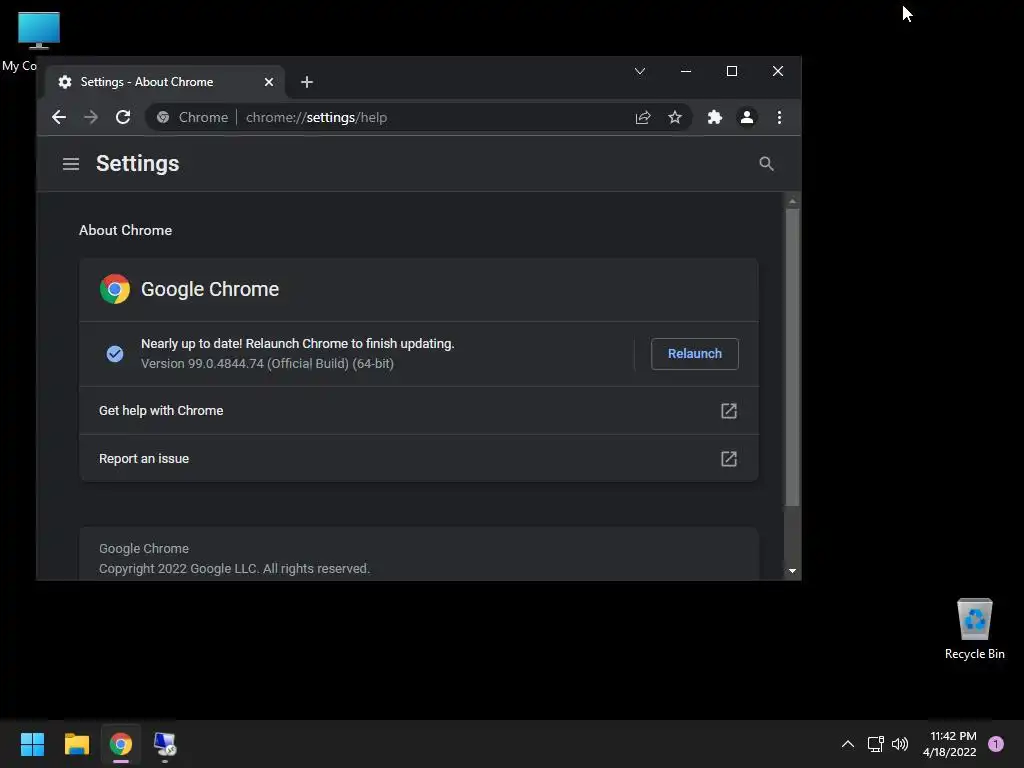The height and width of the screenshot is (768, 1024).
Task: Click the search settings magnifier
Action: click(x=767, y=164)
